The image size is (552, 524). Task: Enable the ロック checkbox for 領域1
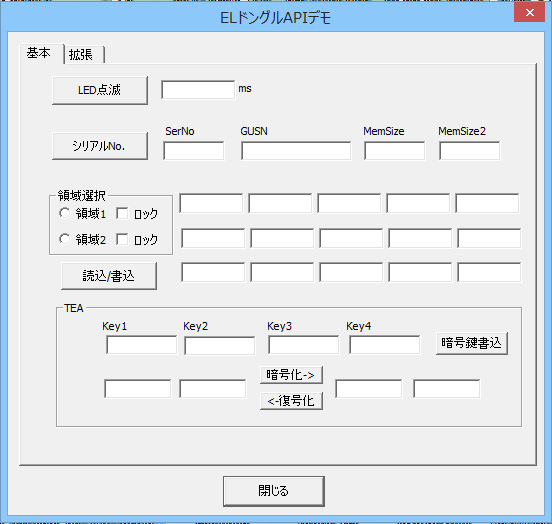click(122, 213)
